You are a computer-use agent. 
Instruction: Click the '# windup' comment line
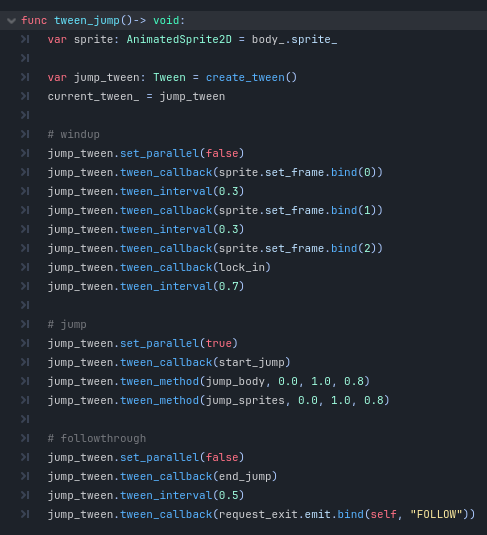[74, 134]
